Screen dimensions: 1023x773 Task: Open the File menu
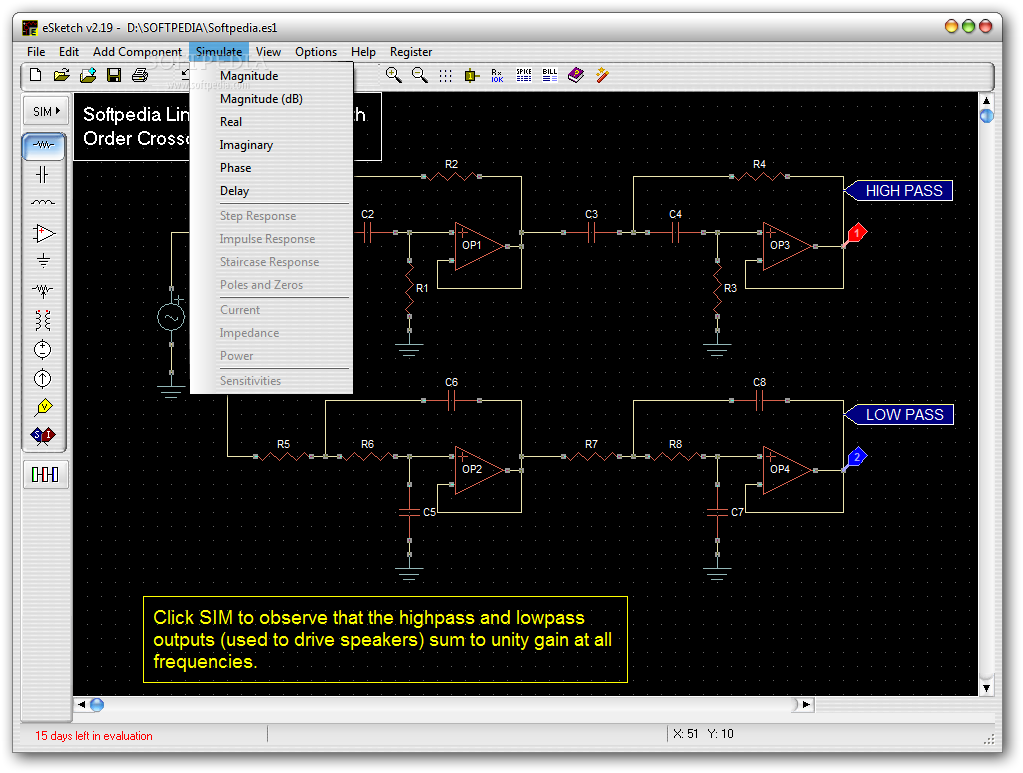pyautogui.click(x=36, y=52)
